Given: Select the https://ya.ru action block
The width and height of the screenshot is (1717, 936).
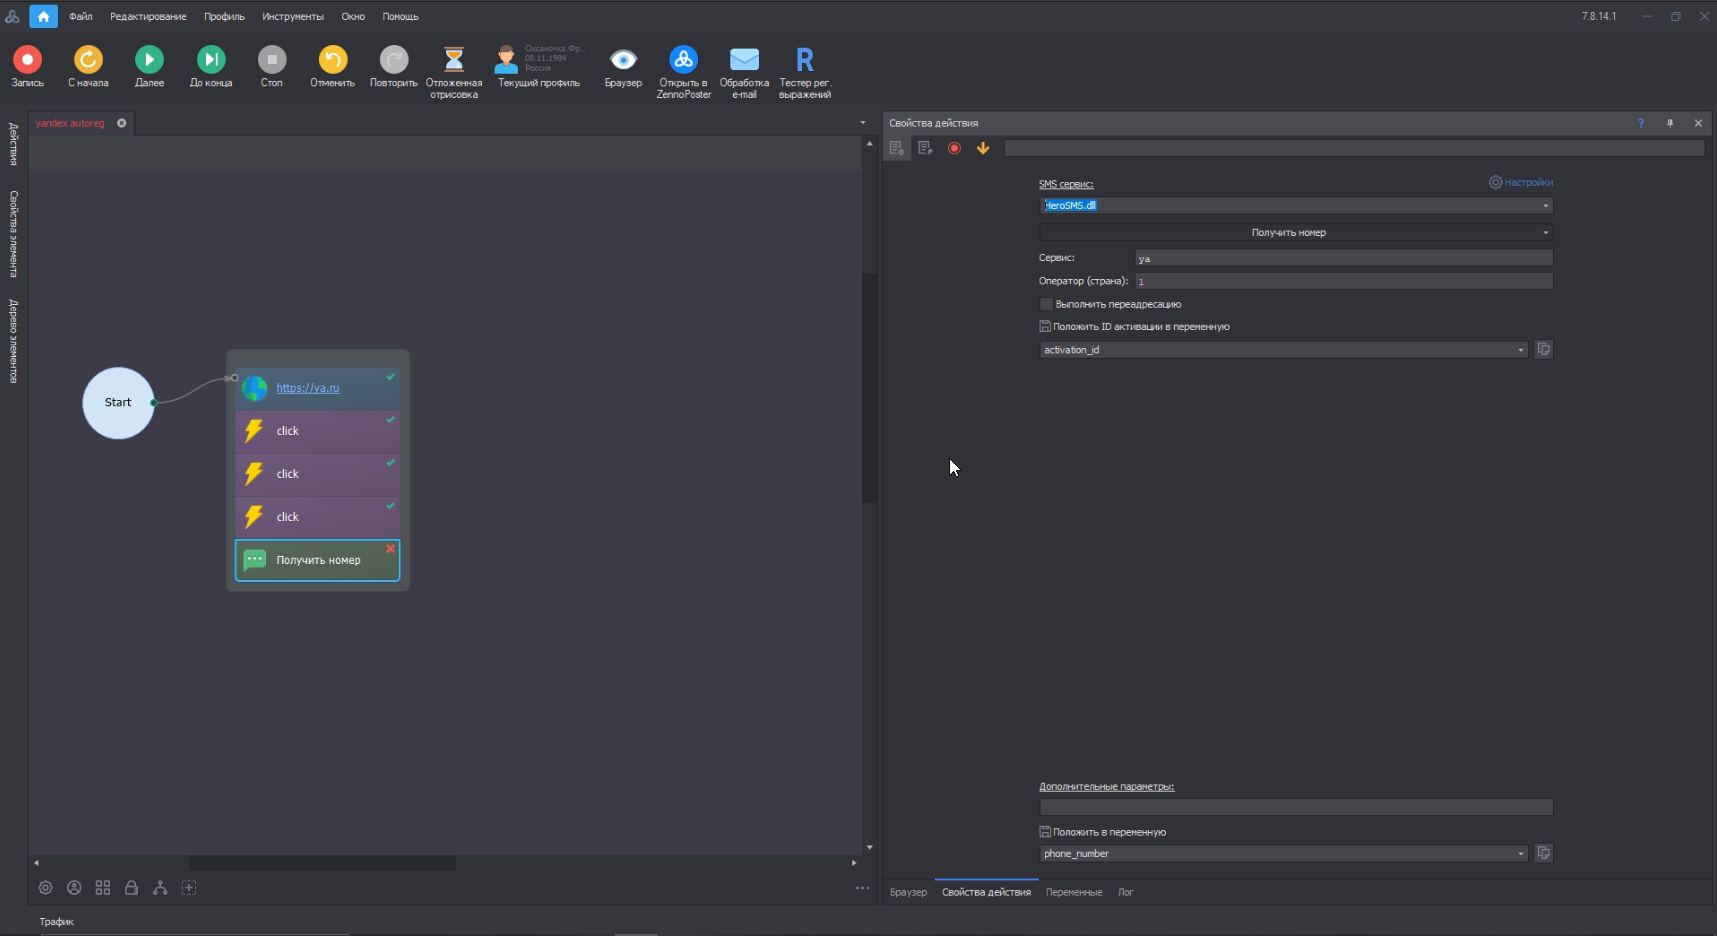Looking at the screenshot, I should click(x=317, y=388).
